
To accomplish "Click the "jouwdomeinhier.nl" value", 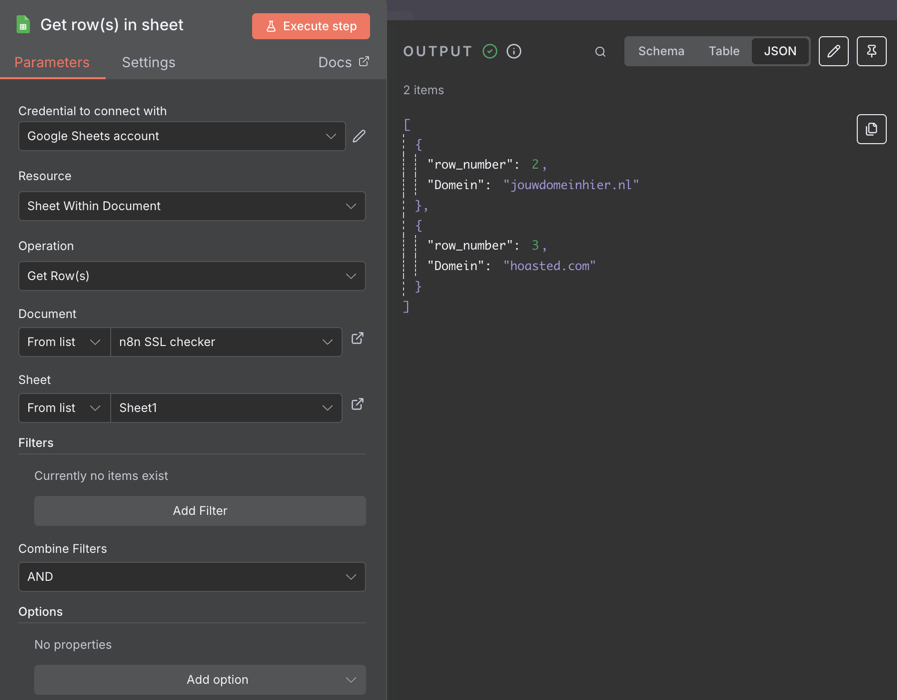I will 571,185.
